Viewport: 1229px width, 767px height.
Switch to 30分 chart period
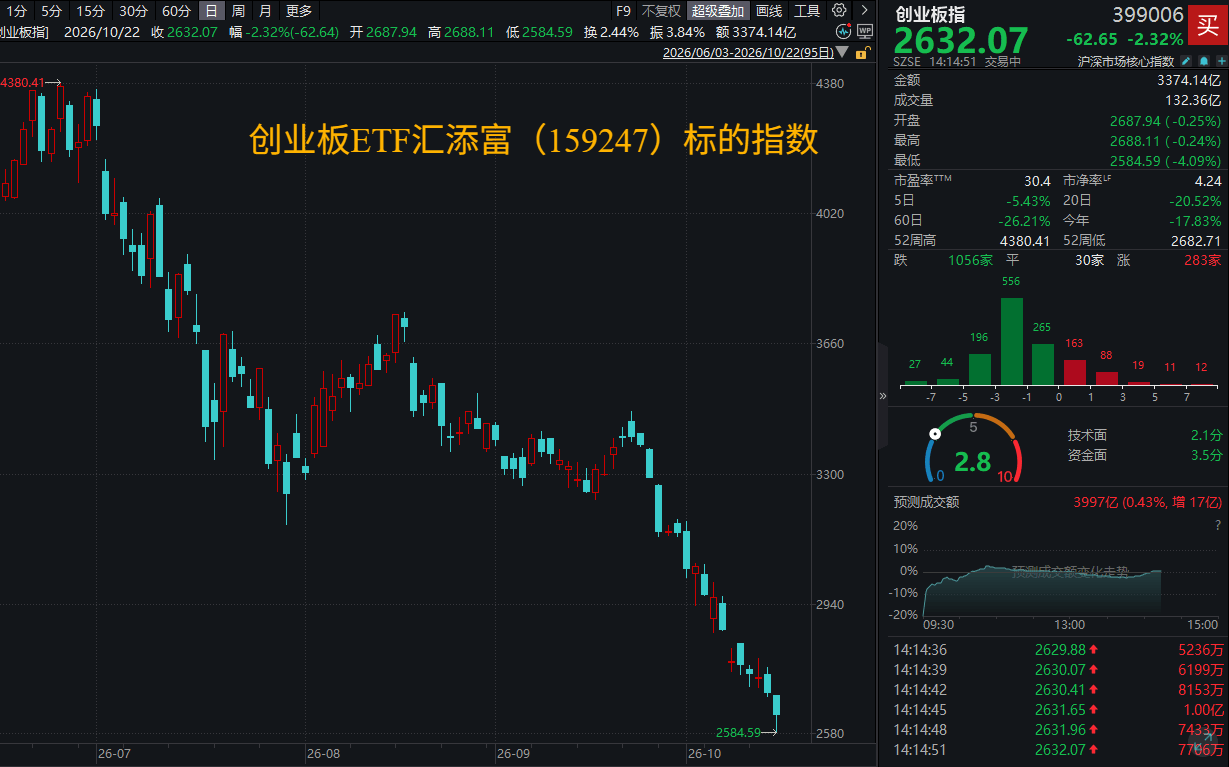tap(133, 11)
